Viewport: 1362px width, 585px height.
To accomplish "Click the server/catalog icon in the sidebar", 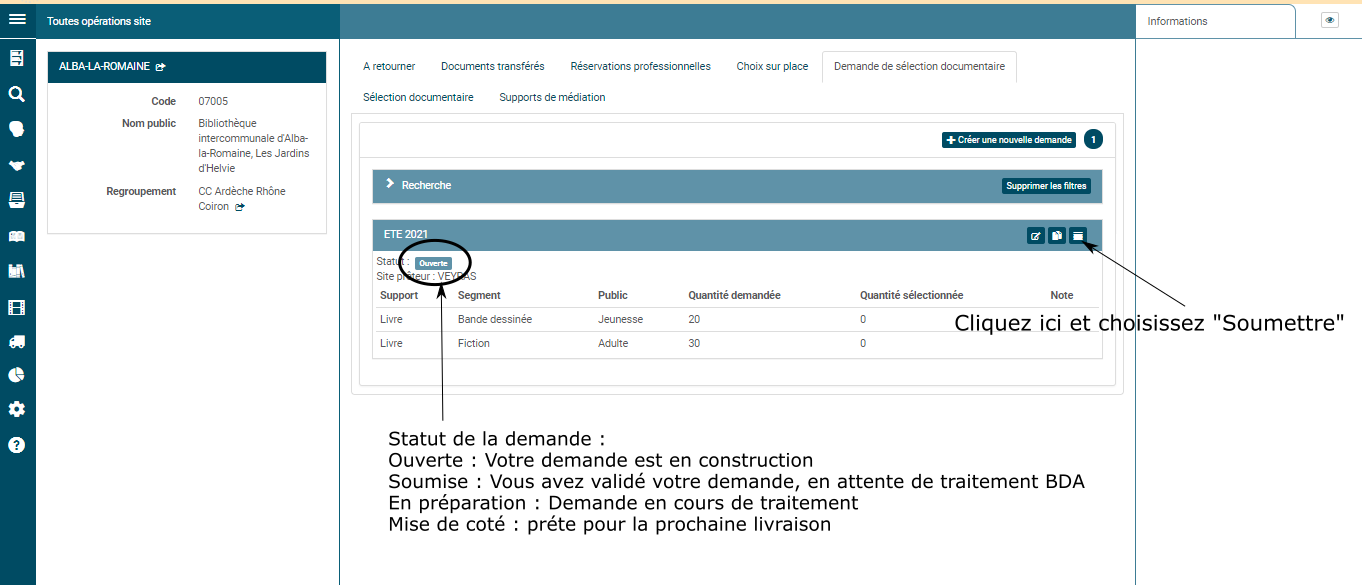I will (16, 58).
